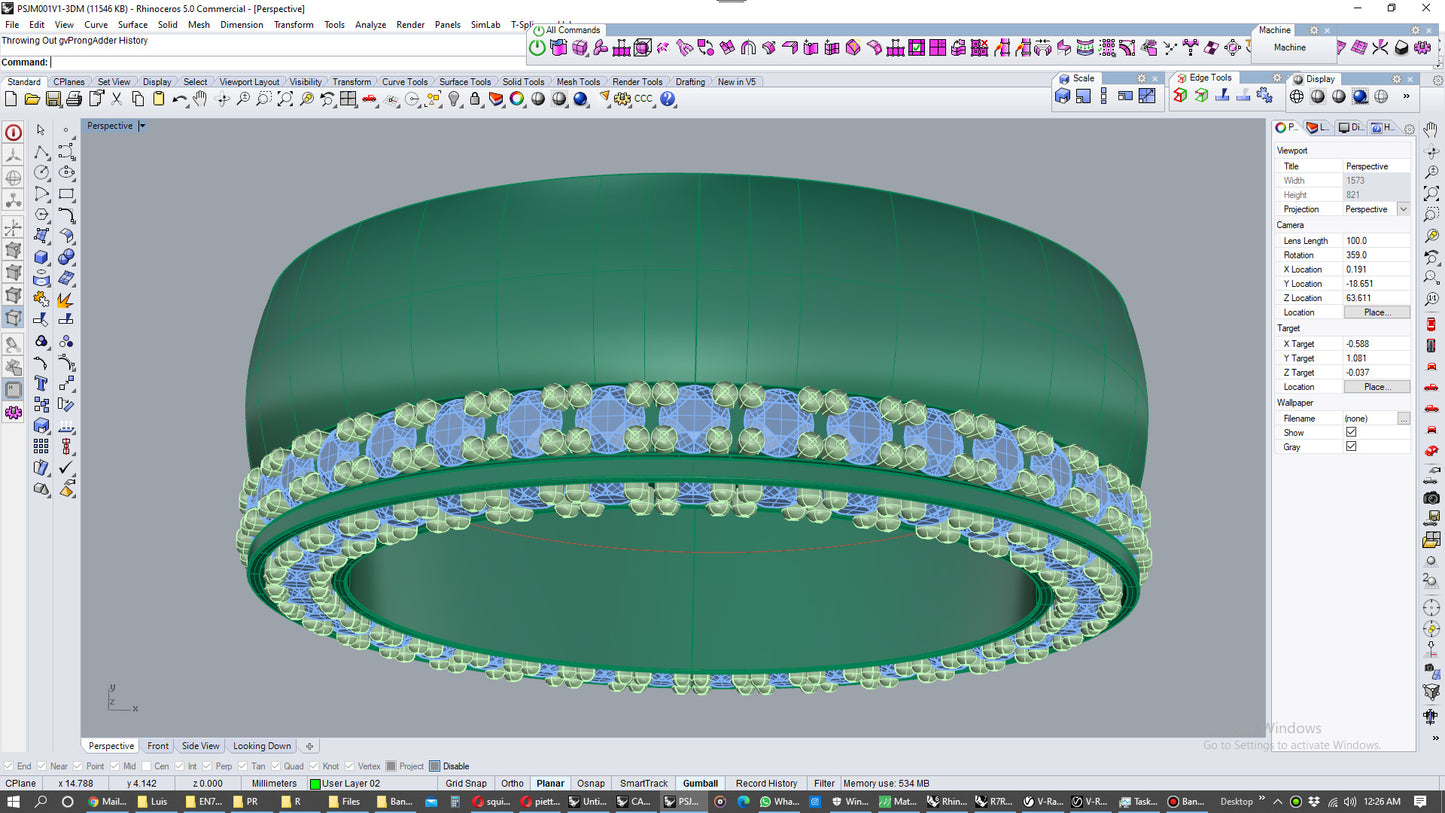This screenshot has height=813, width=1445.
Task: Open the Analyze menu
Action: 370,25
